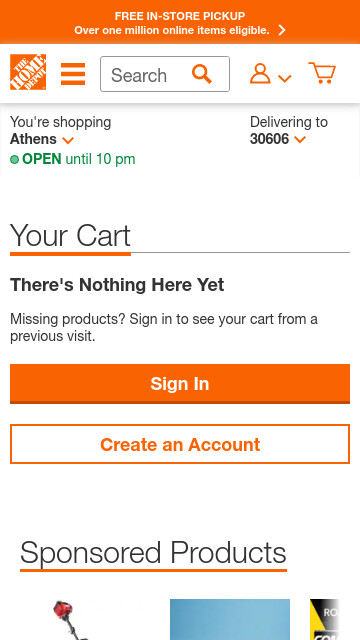Click the orange search magnifier icon
The image size is (360, 640).
tap(202, 74)
